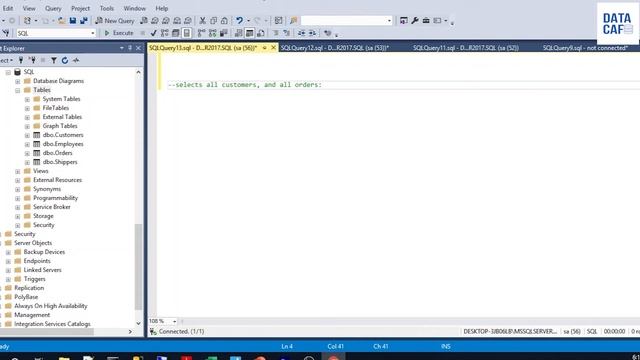The width and height of the screenshot is (640, 360).
Task: Click the comment line in query editor
Action: click(245, 85)
